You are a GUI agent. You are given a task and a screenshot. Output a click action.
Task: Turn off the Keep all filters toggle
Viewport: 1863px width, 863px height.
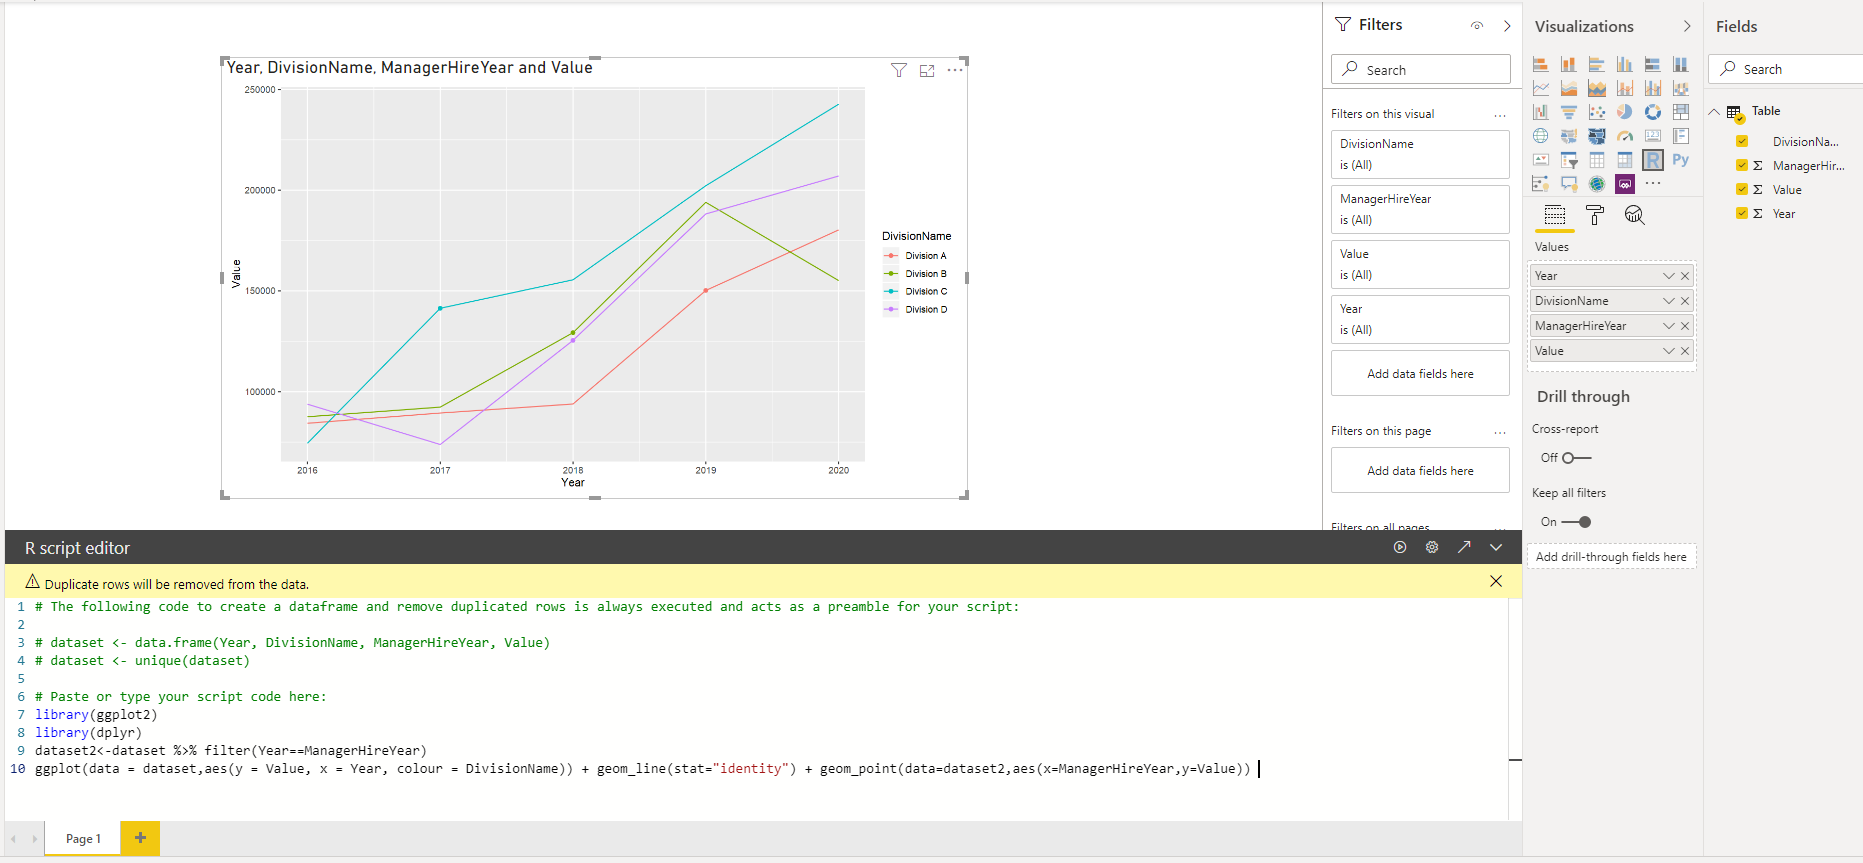pyautogui.click(x=1577, y=522)
